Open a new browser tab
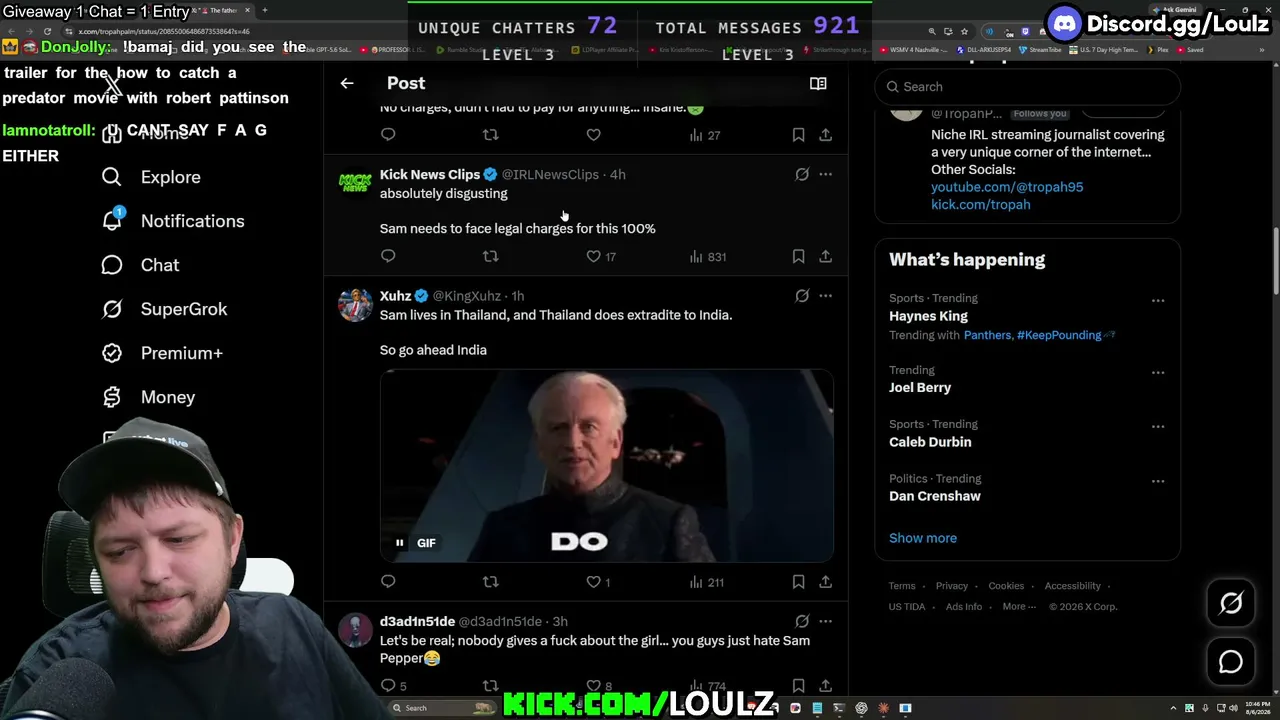Viewport: 1280px width, 720px height. [x=264, y=10]
